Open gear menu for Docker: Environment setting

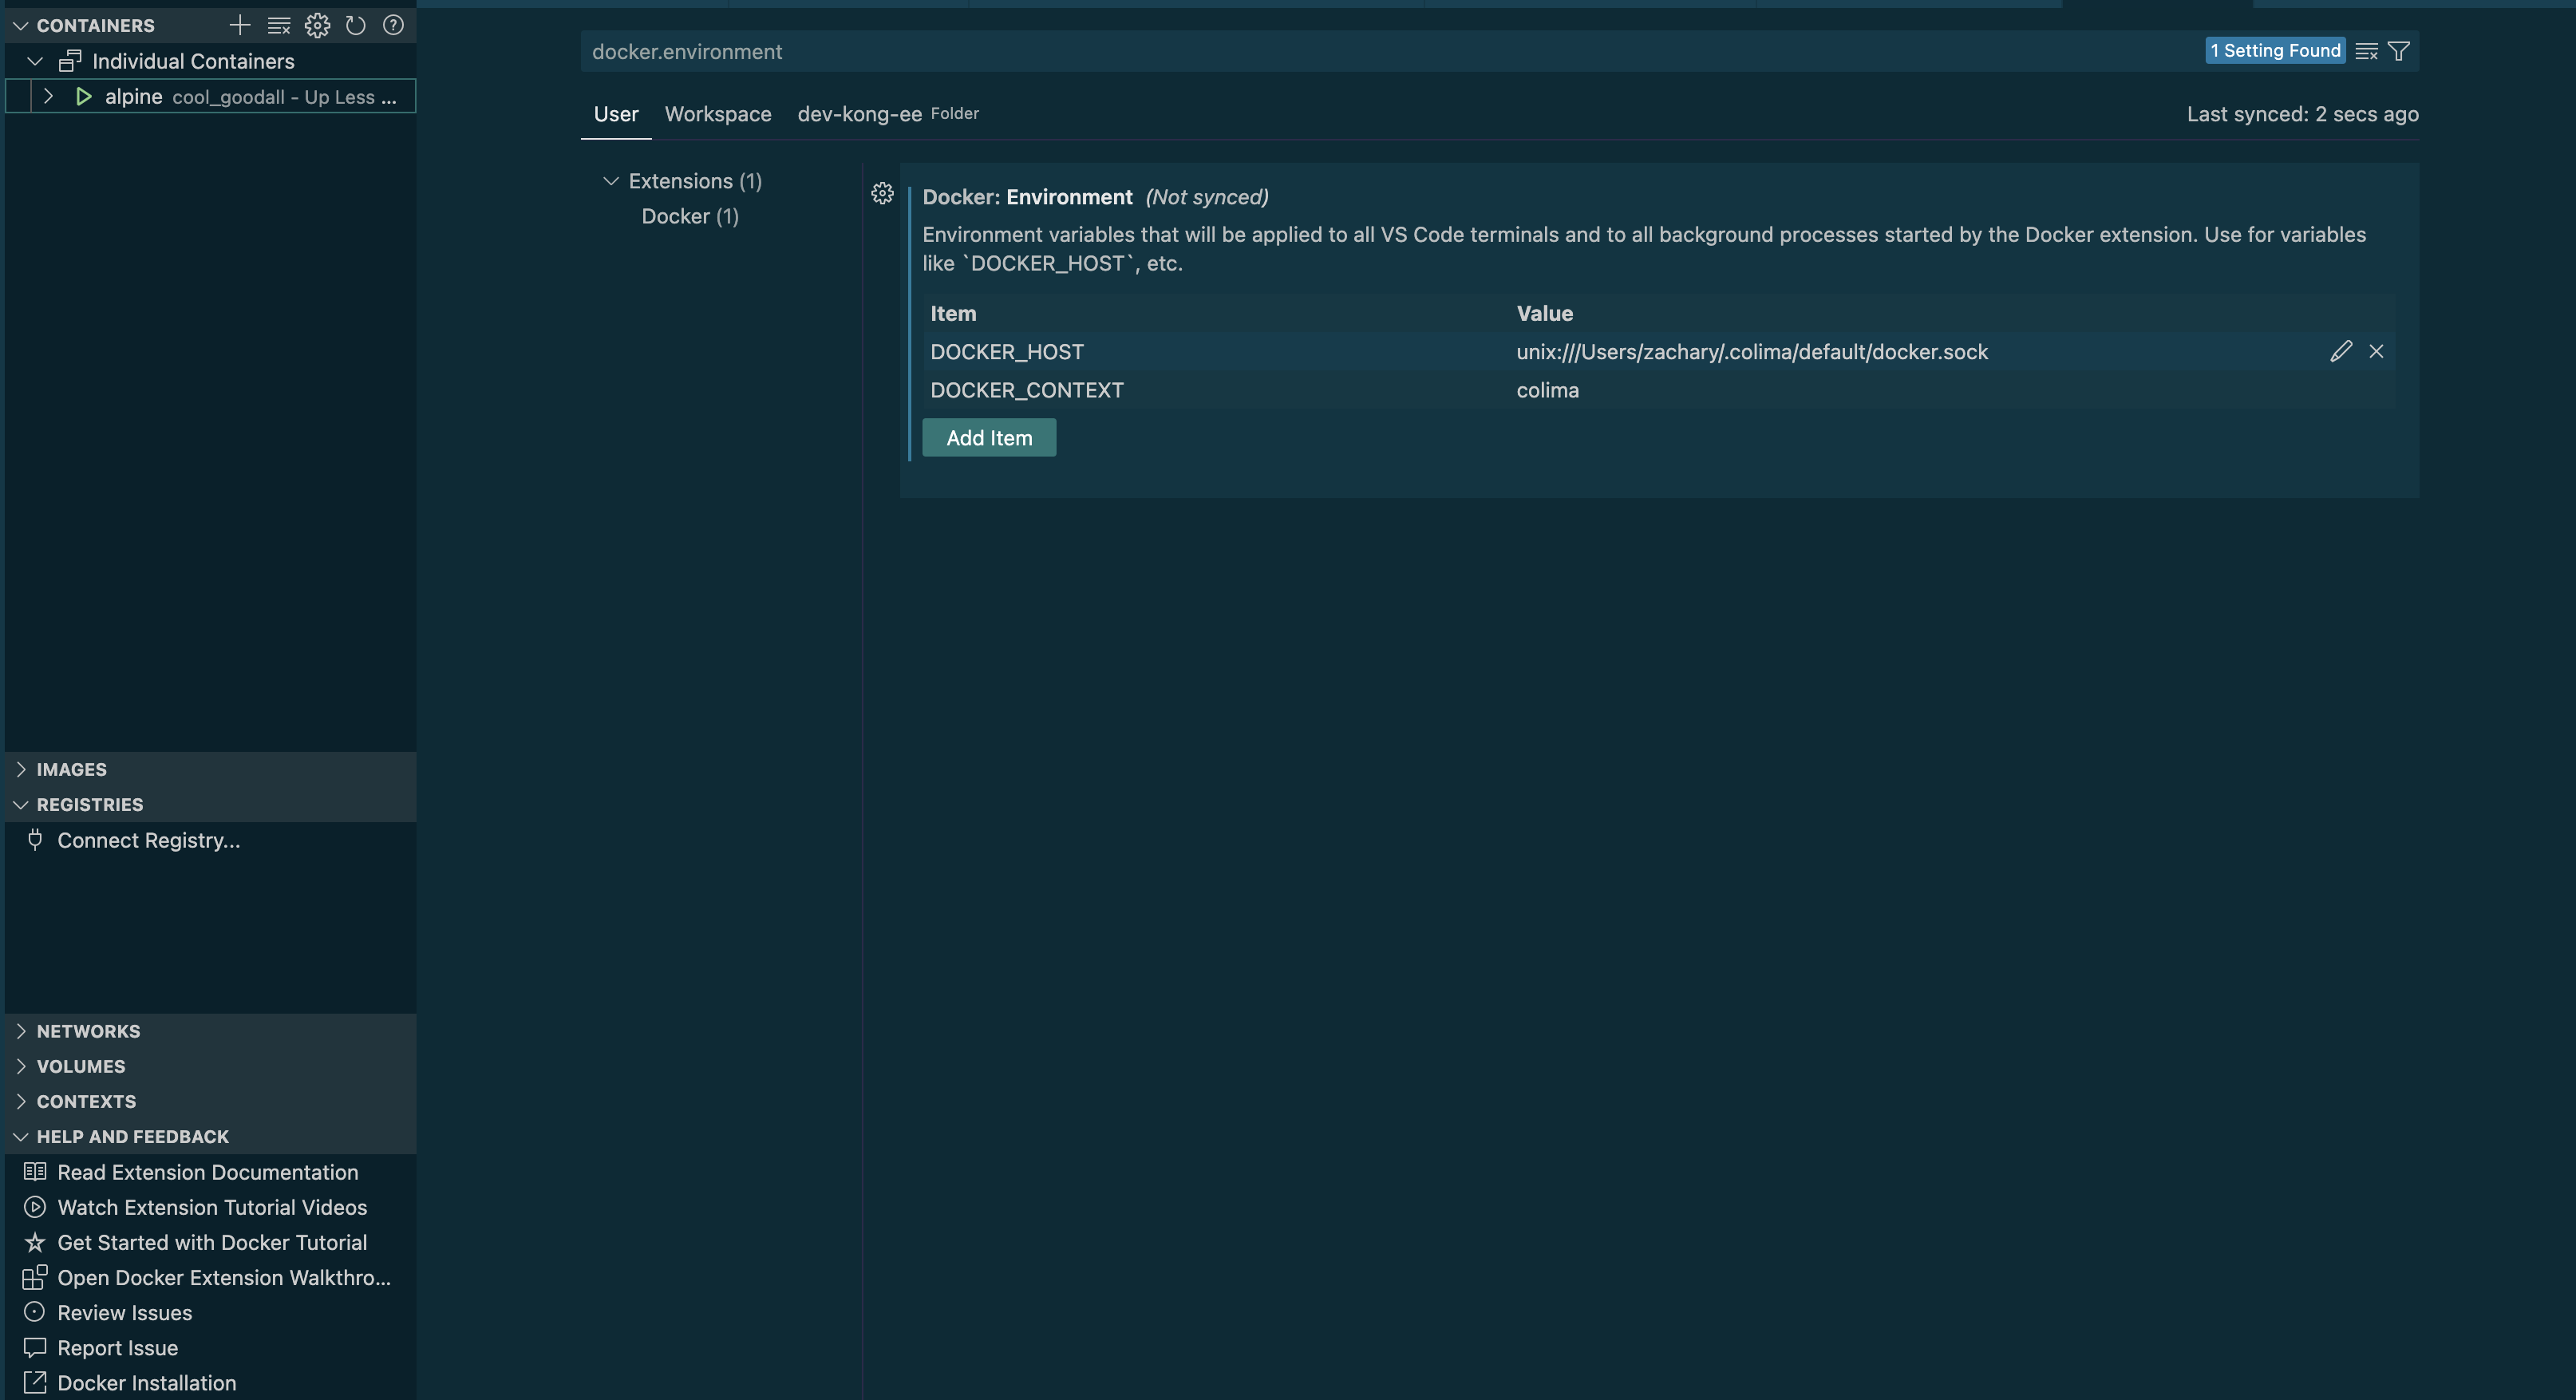click(882, 193)
